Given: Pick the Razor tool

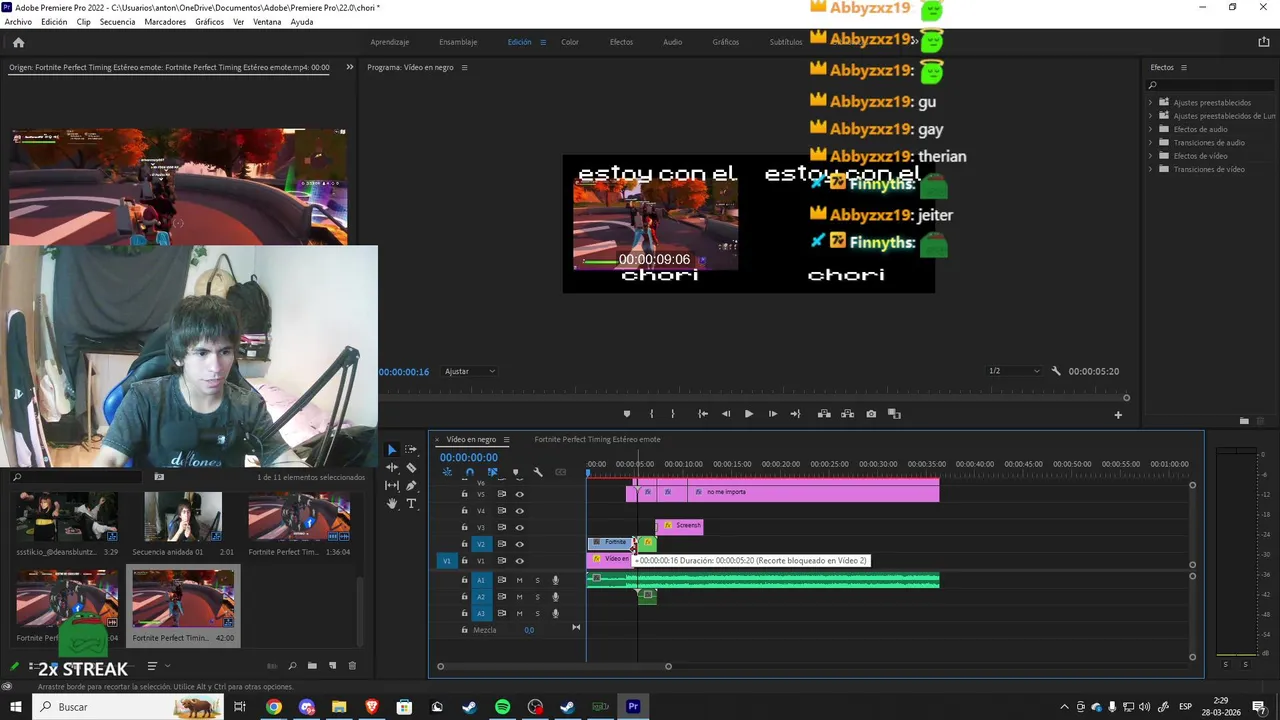Looking at the screenshot, I should 411,468.
